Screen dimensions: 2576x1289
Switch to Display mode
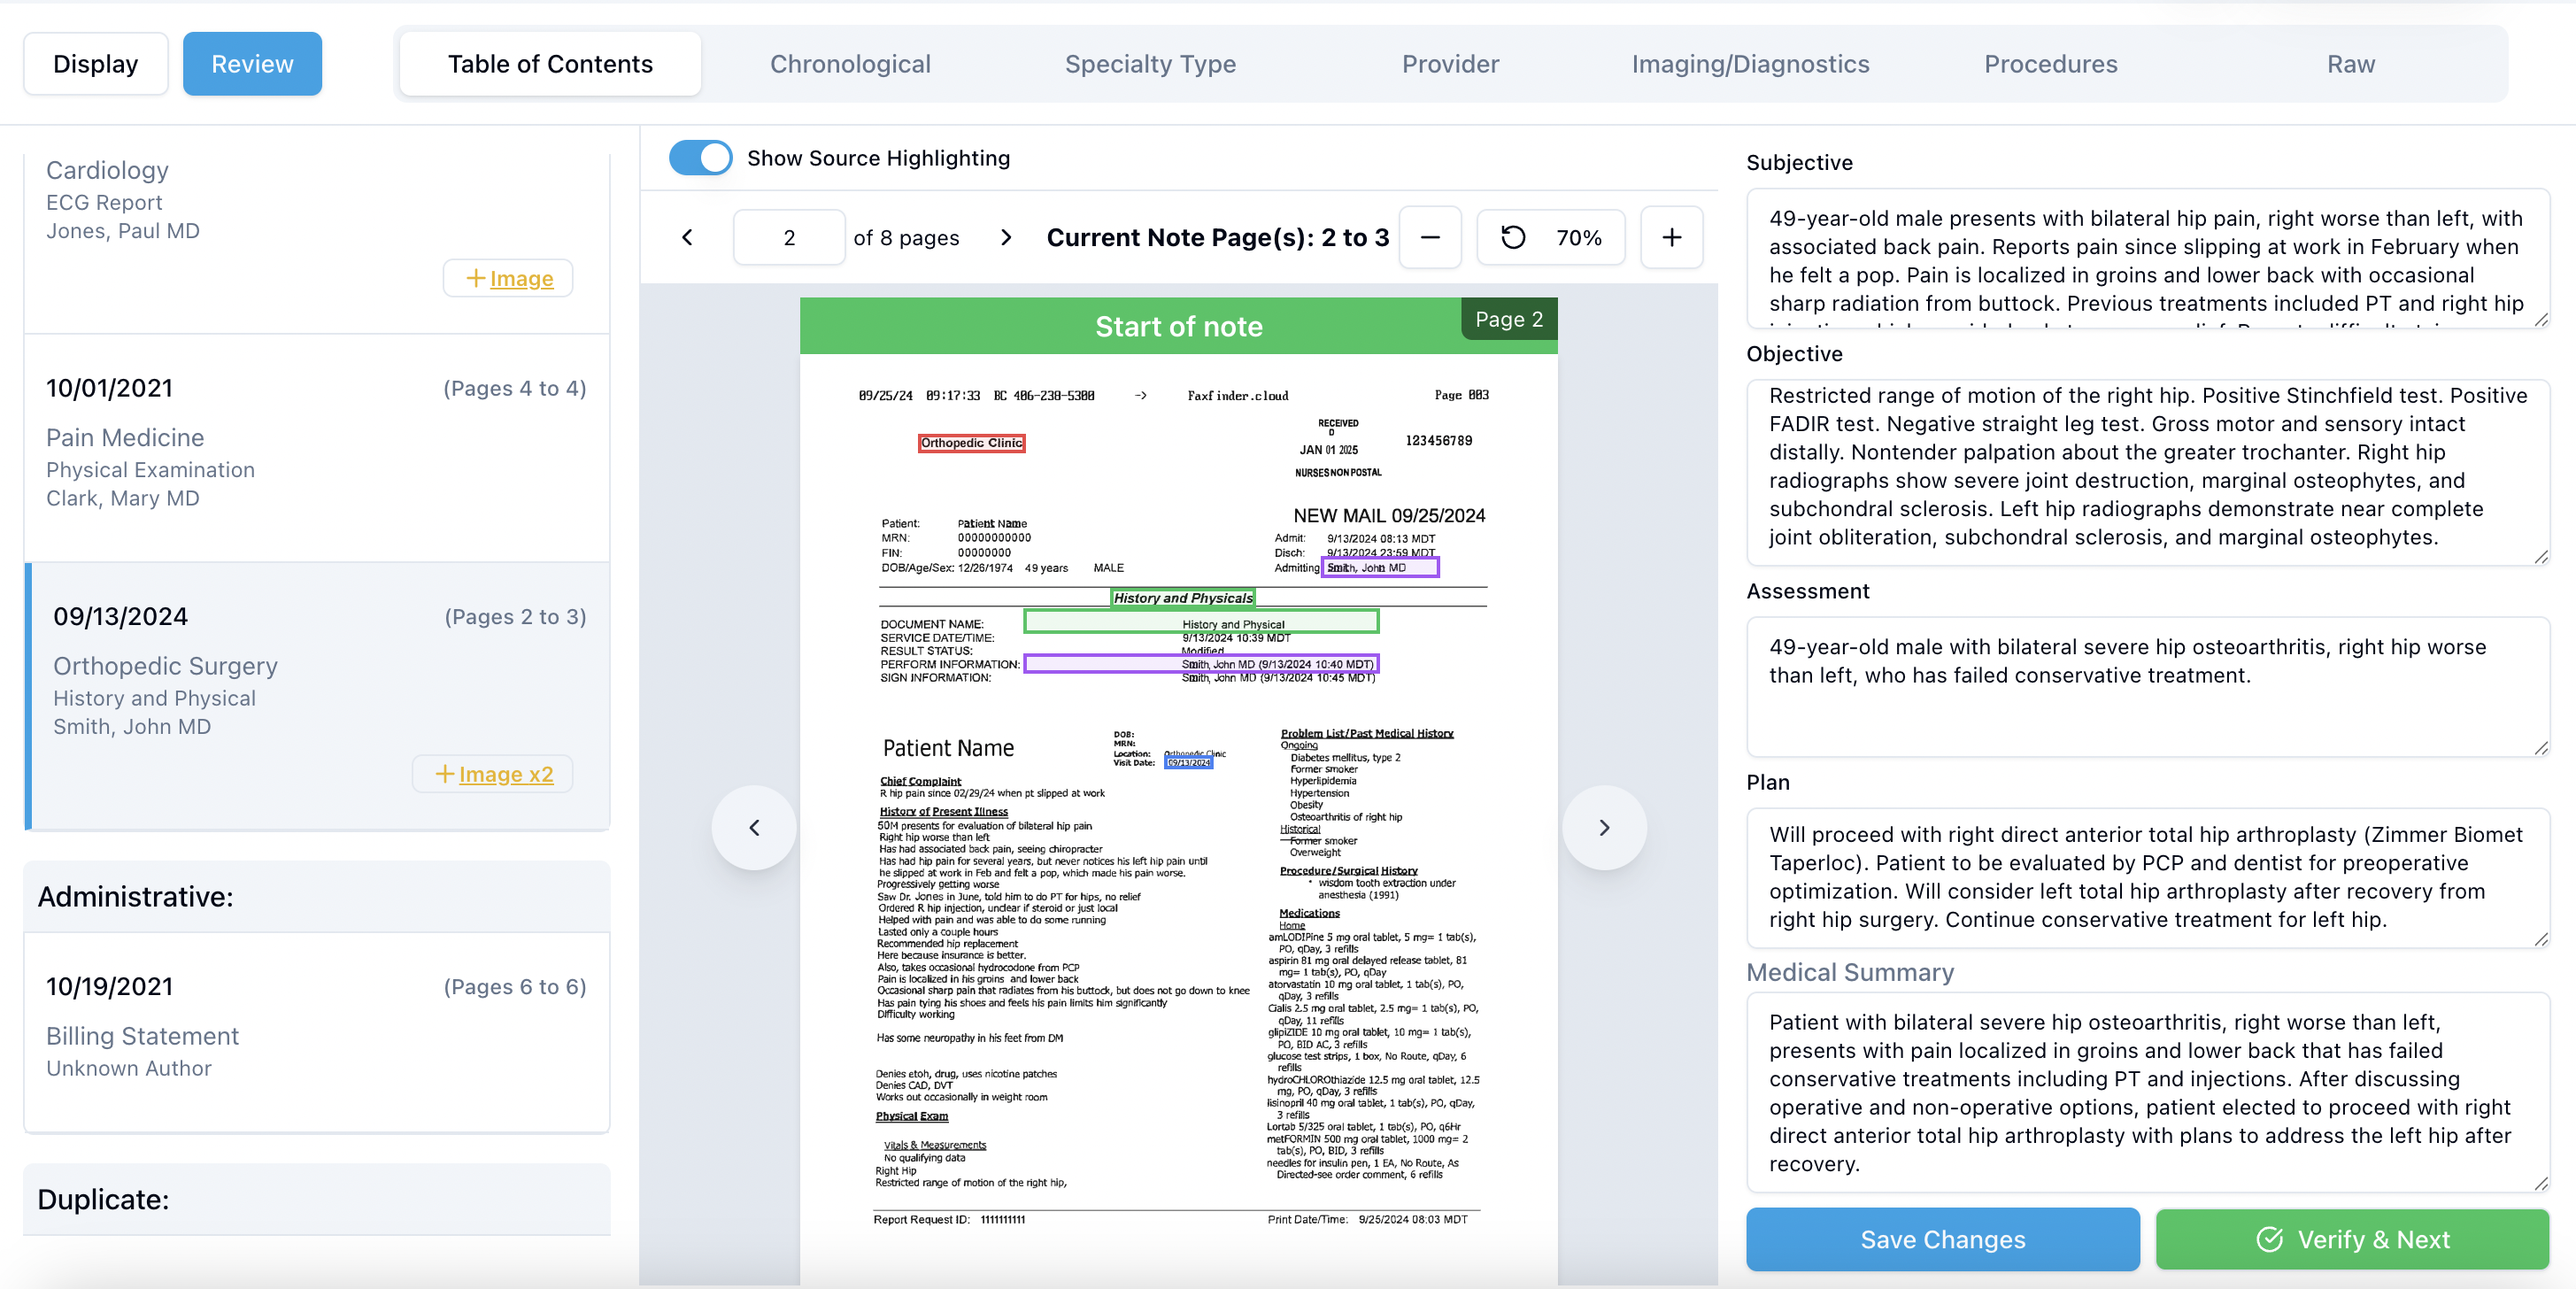pyautogui.click(x=96, y=64)
